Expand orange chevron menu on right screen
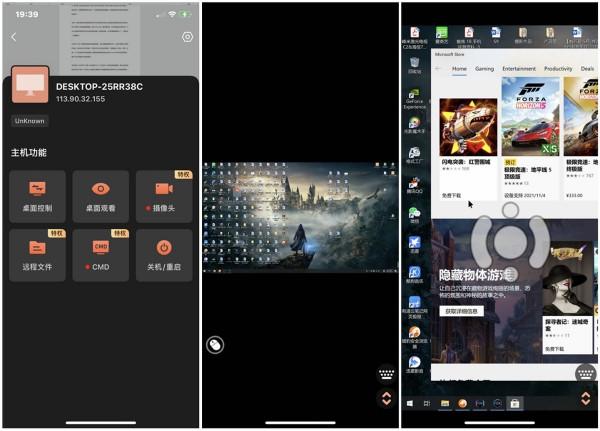600x431 pixels. tap(585, 398)
